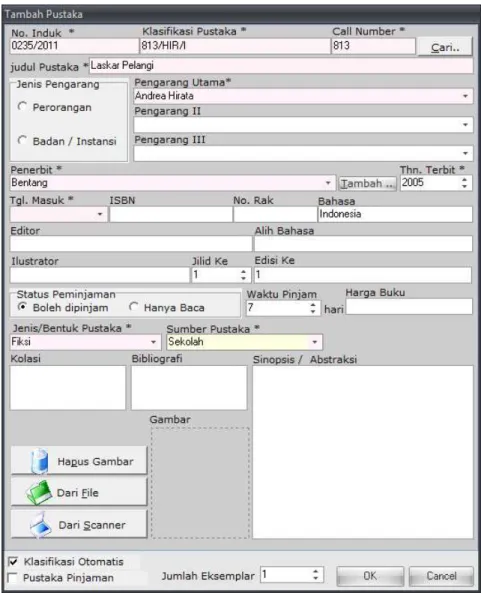The image size is (481, 593).
Task: Click the Cancel button
Action: [441, 576]
